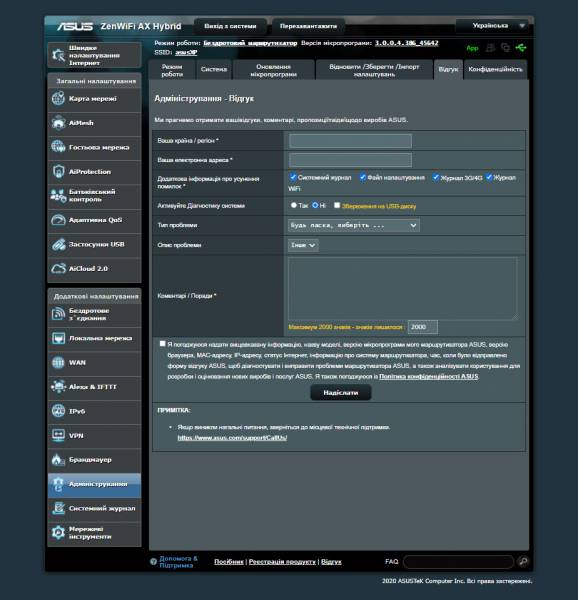Open VPN monitor icon
578x600 pixels.
(58, 435)
